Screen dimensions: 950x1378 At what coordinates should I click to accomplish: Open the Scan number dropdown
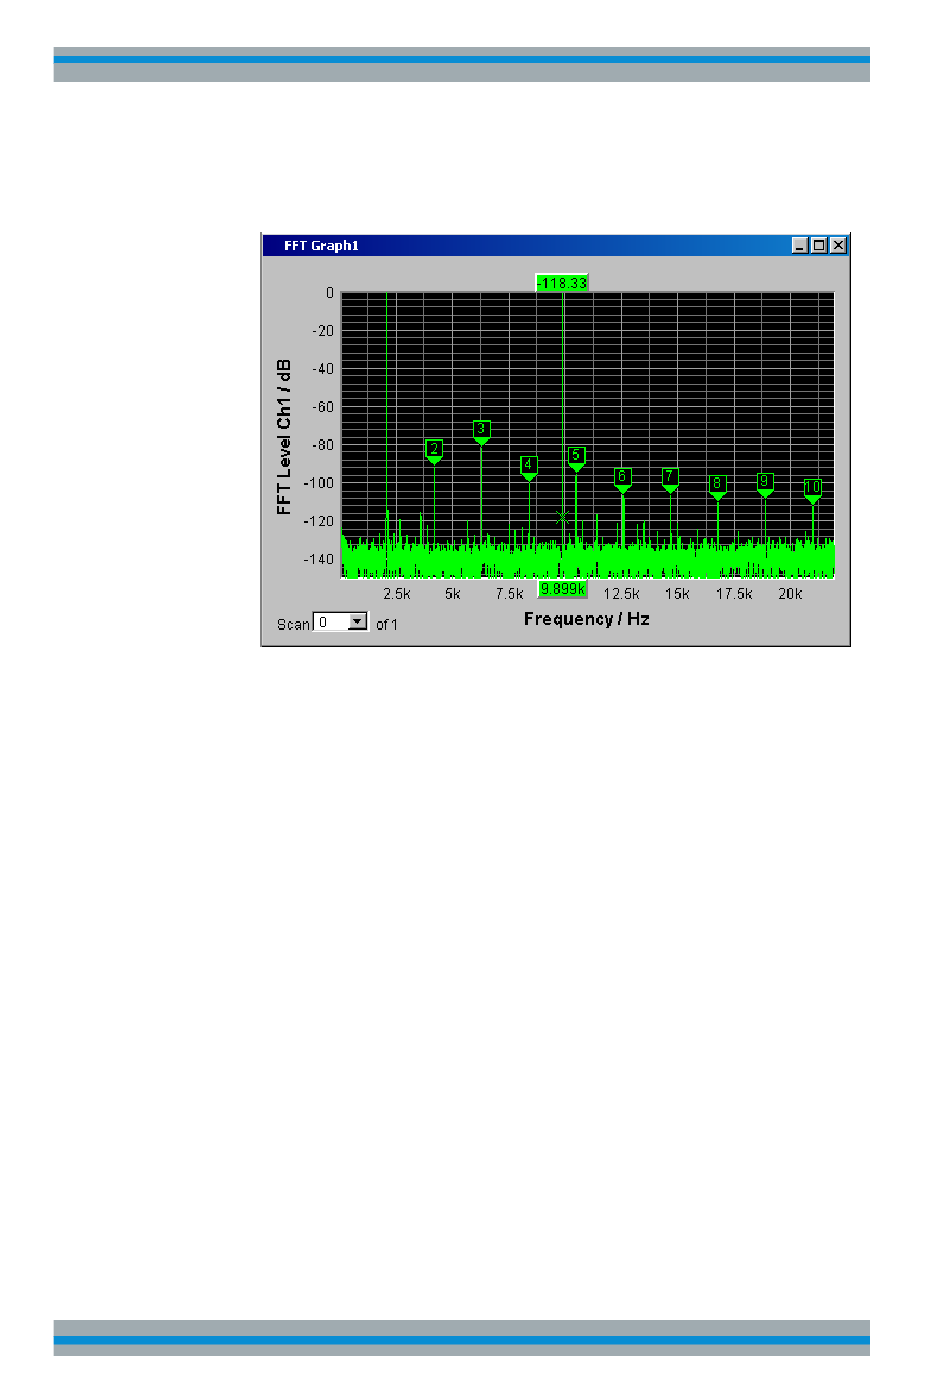[357, 622]
